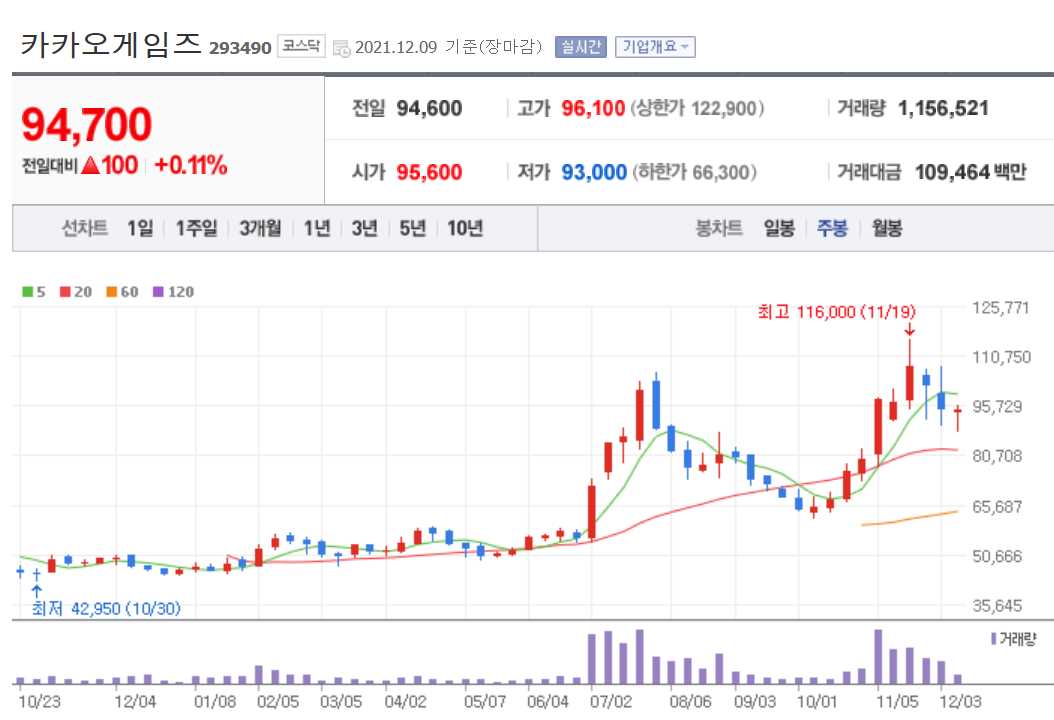Click the previous close value 94,600
The height and width of the screenshot is (720, 1054).
[429, 108]
